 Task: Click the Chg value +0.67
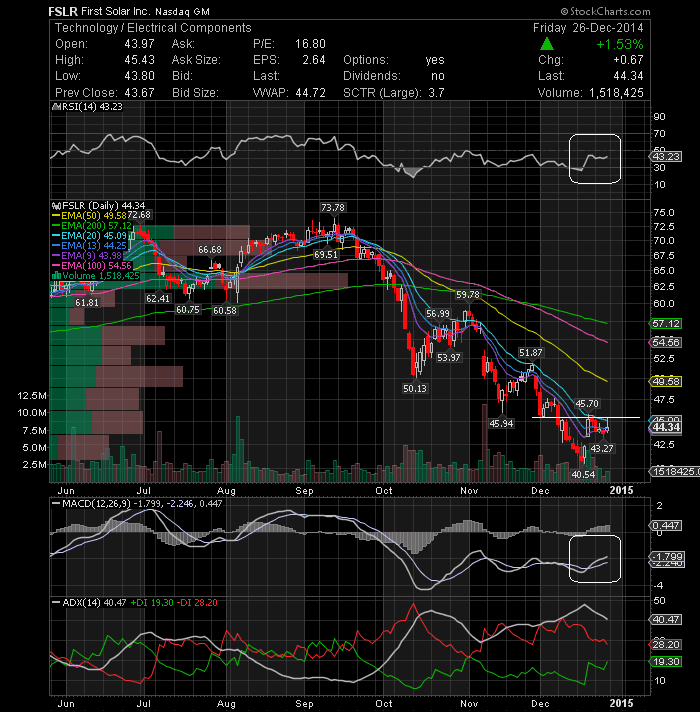628,60
